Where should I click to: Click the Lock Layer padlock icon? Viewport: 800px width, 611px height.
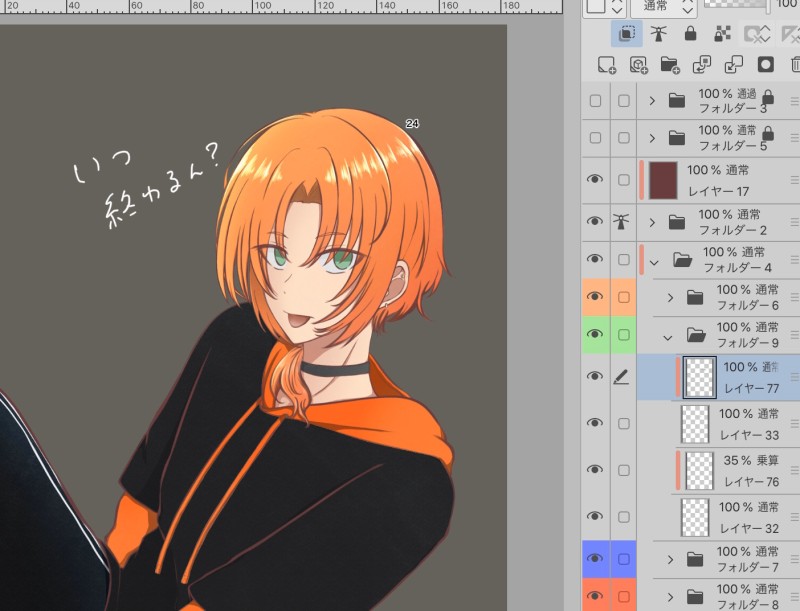click(690, 34)
